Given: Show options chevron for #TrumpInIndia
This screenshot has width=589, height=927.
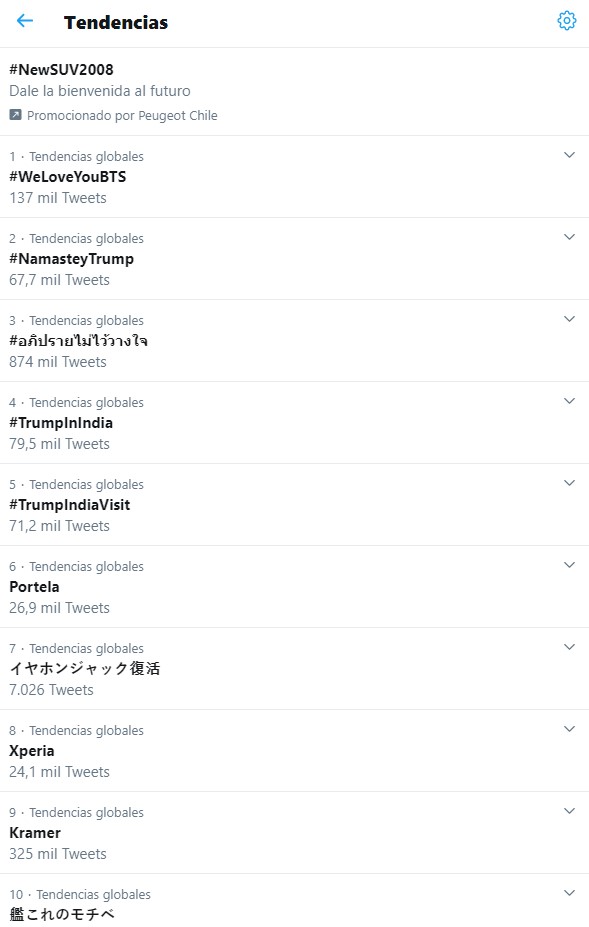Looking at the screenshot, I should [569, 401].
